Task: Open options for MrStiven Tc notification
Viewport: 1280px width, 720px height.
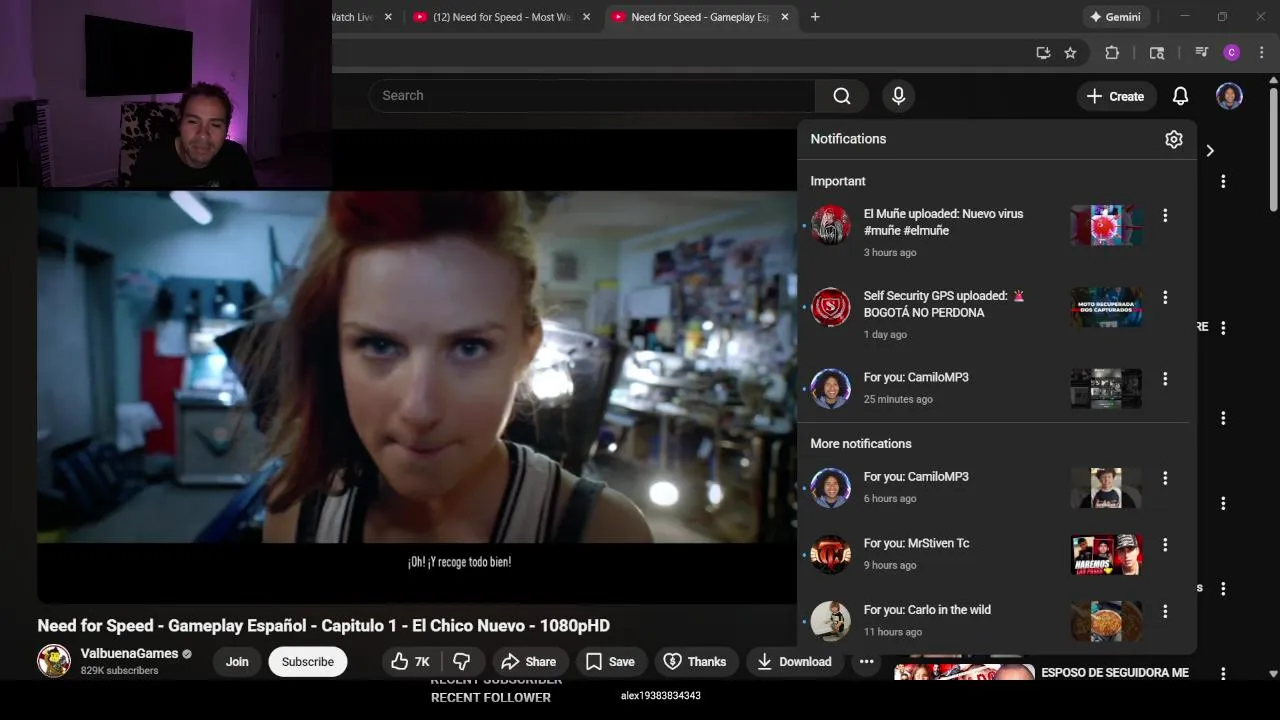Action: click(1165, 545)
